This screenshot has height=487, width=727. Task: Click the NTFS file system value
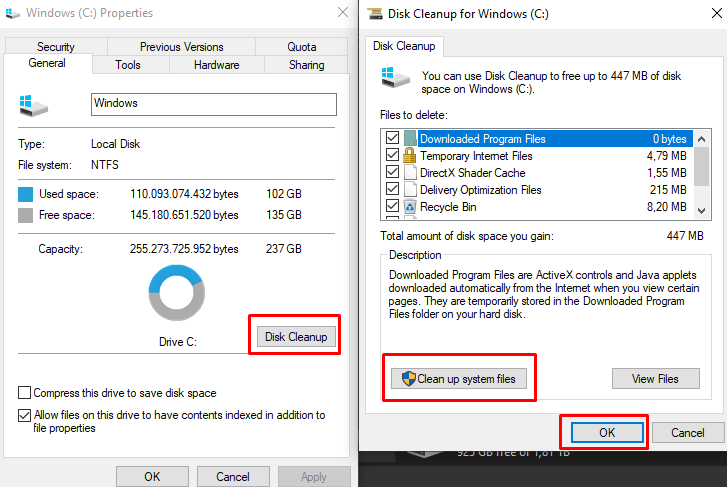click(x=105, y=165)
